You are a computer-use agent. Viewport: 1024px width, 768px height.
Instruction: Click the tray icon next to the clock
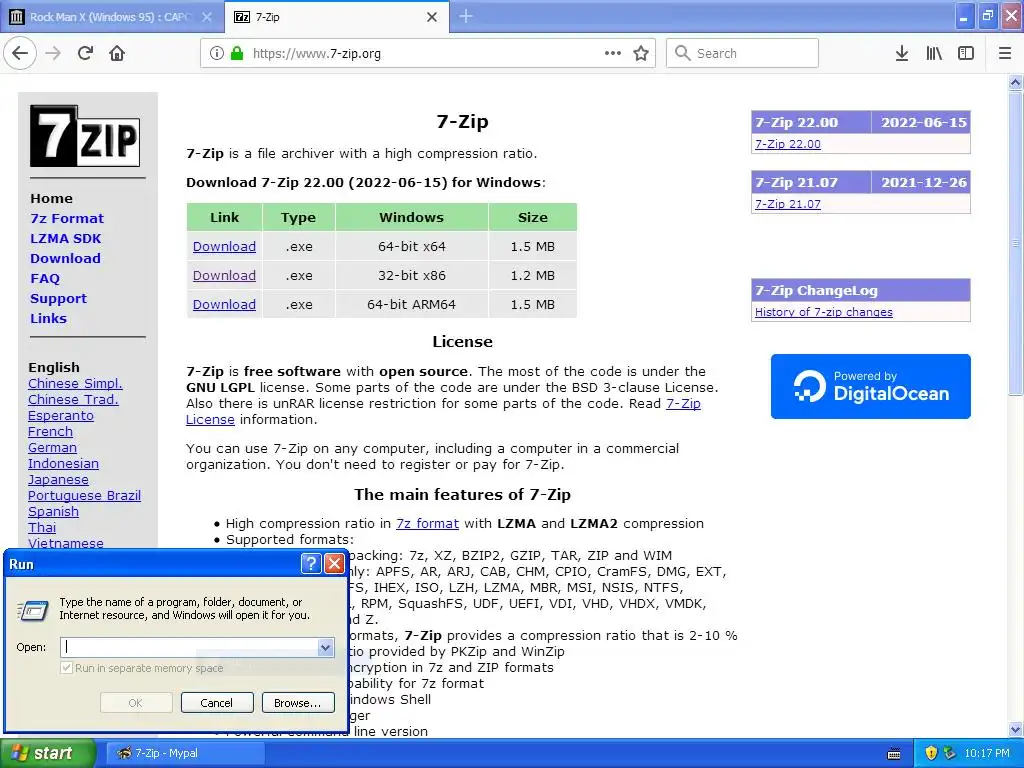point(950,753)
